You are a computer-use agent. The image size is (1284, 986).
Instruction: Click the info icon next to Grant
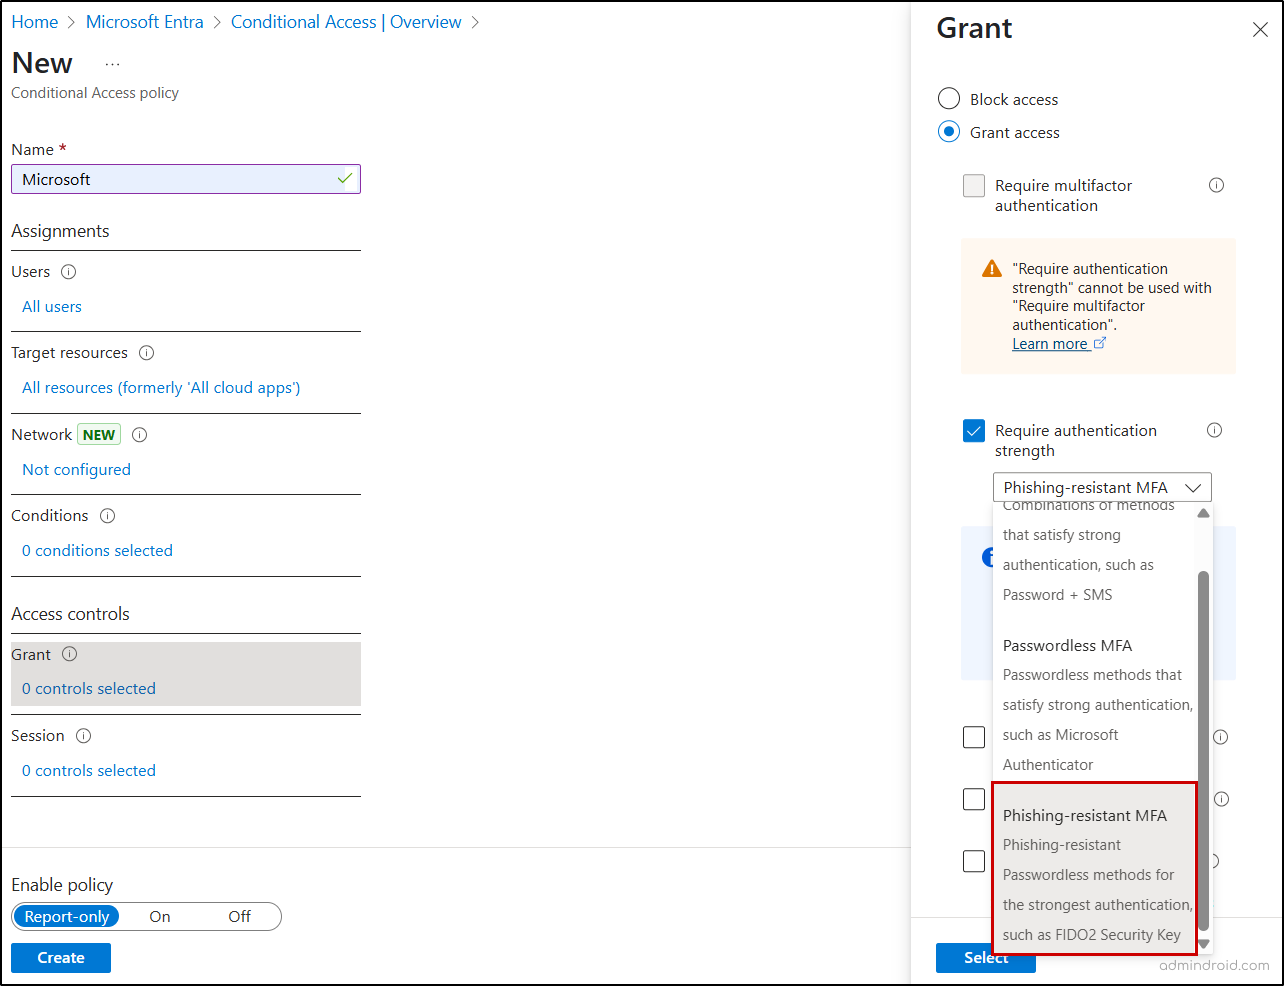tap(70, 654)
